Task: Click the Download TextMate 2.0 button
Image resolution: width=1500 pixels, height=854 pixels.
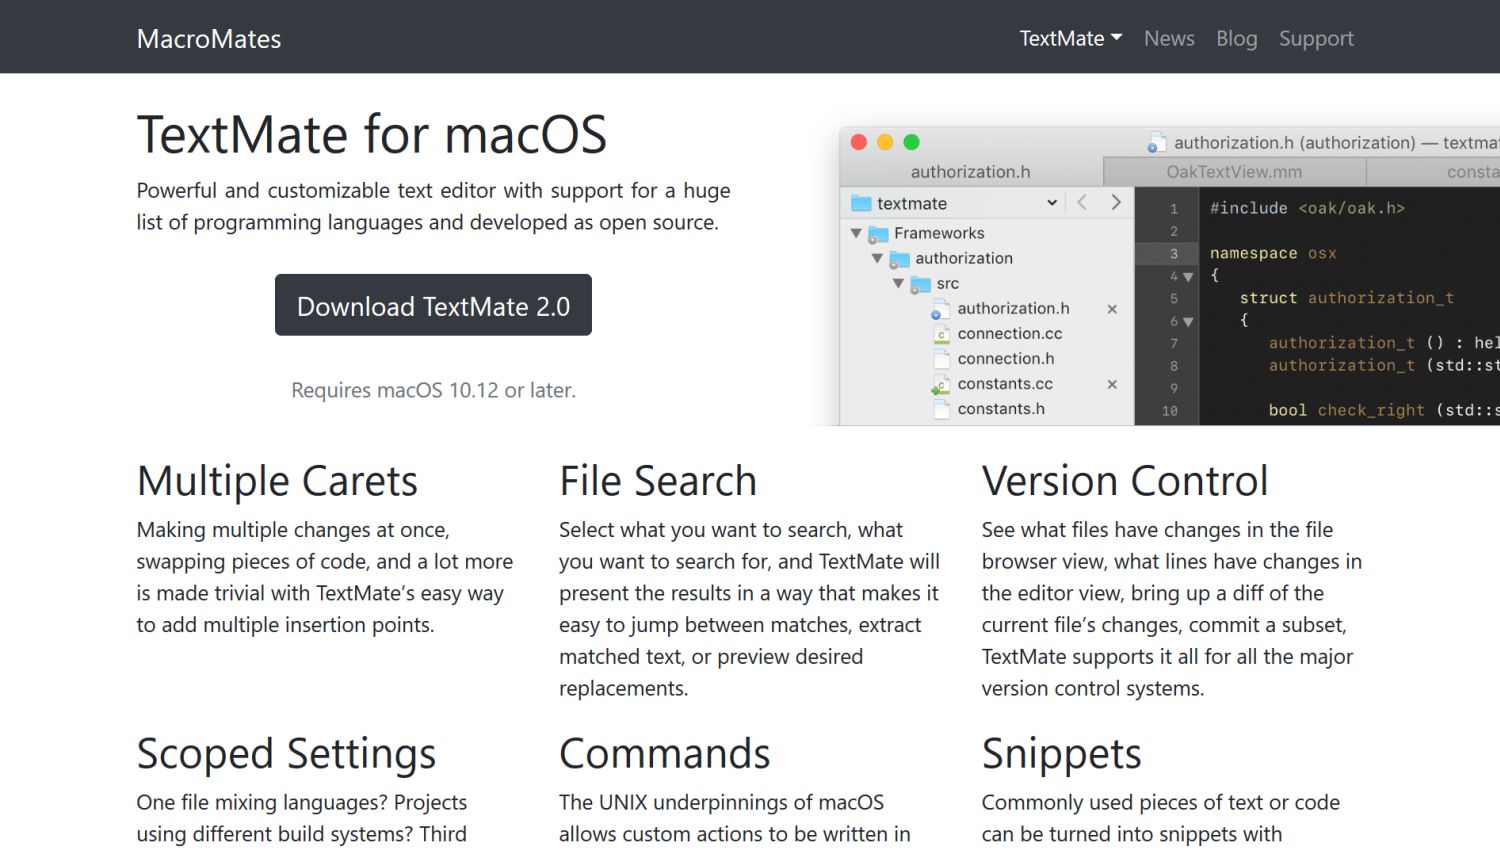Action: coord(433,305)
